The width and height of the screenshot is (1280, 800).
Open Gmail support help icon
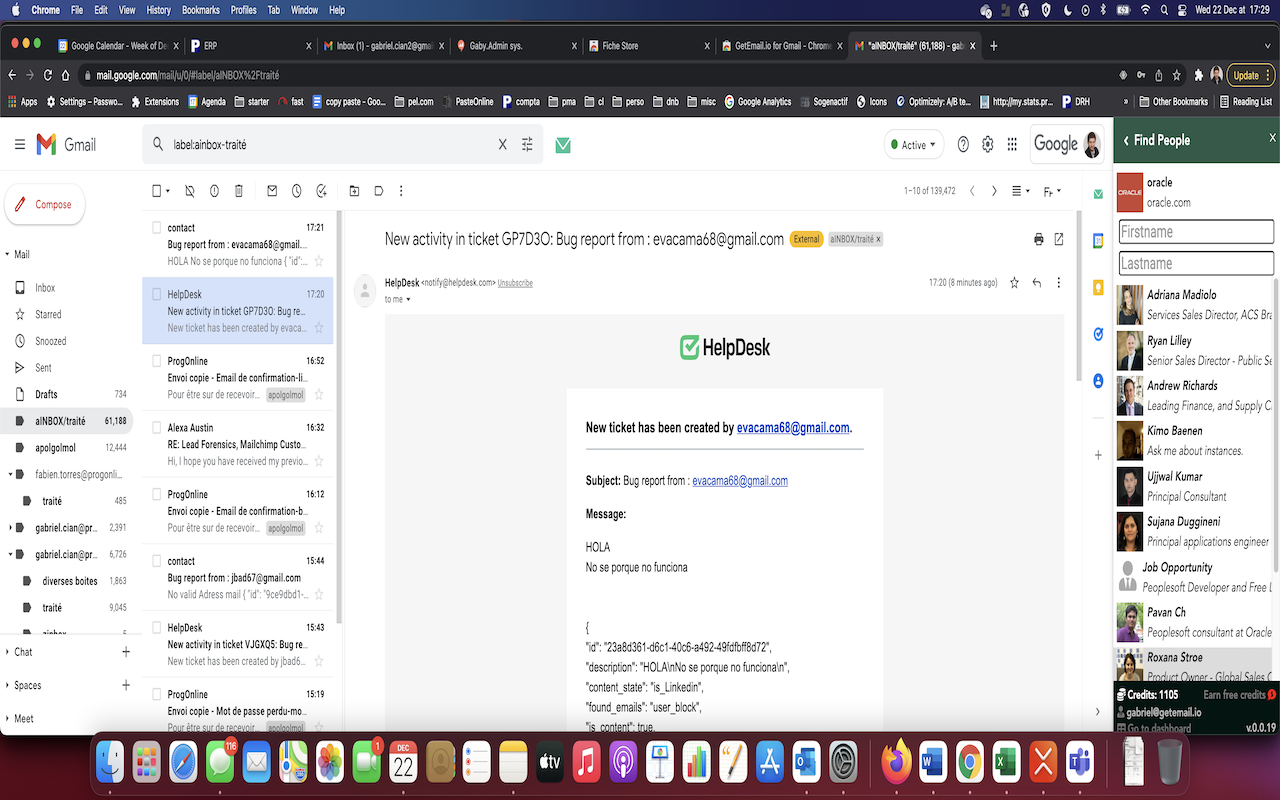click(x=963, y=145)
